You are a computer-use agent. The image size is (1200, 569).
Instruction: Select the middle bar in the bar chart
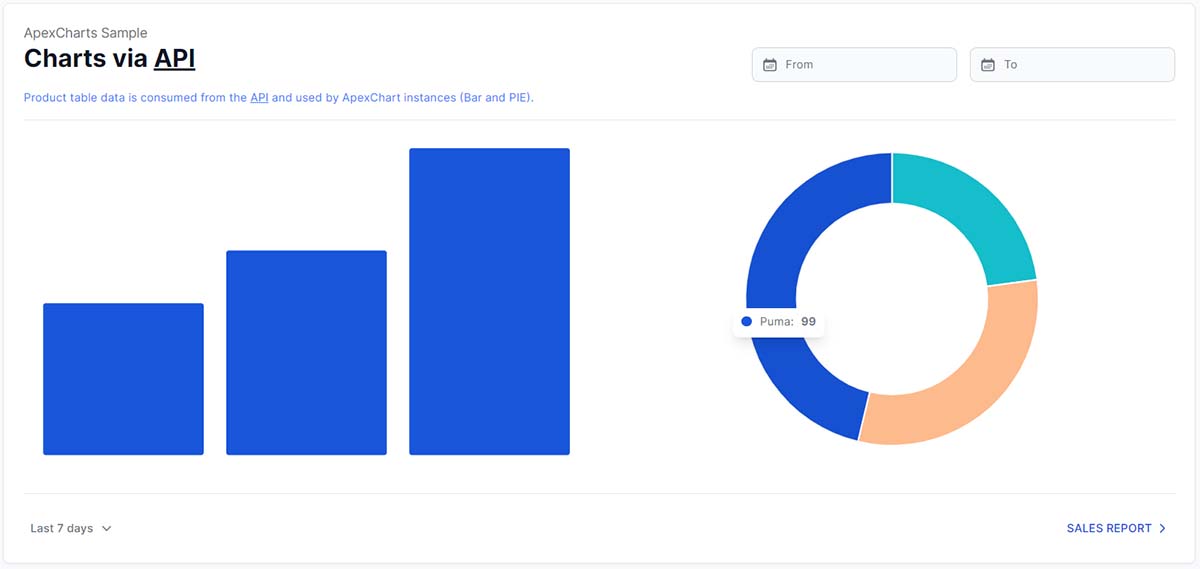pyautogui.click(x=306, y=353)
